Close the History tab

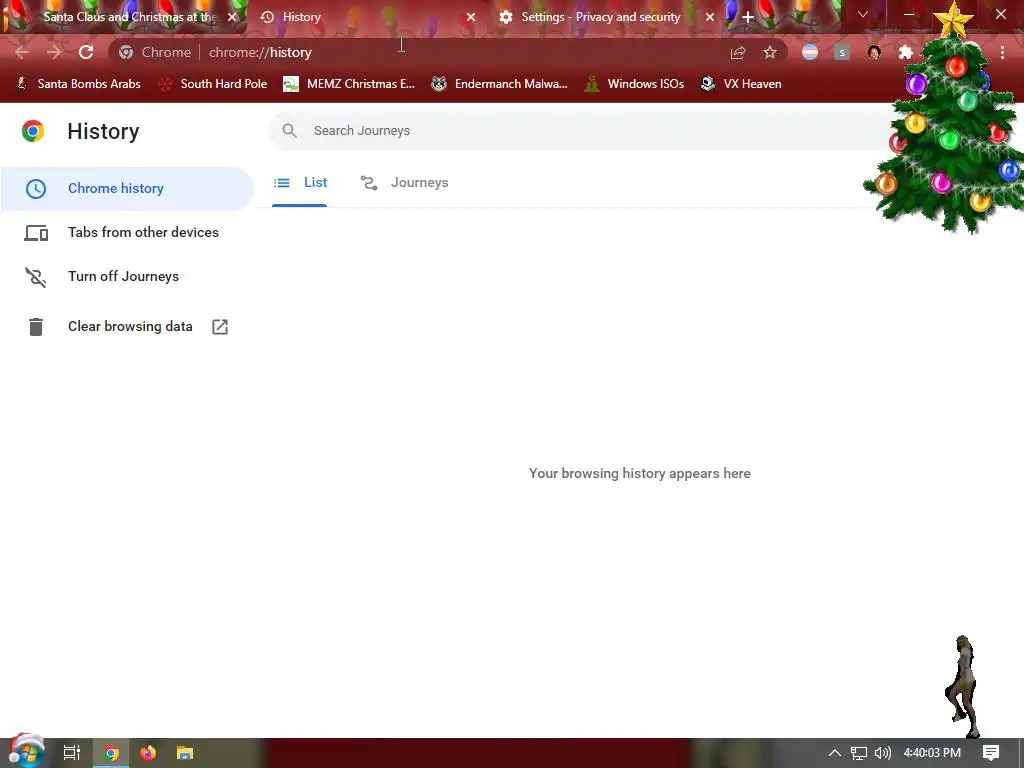(x=471, y=17)
